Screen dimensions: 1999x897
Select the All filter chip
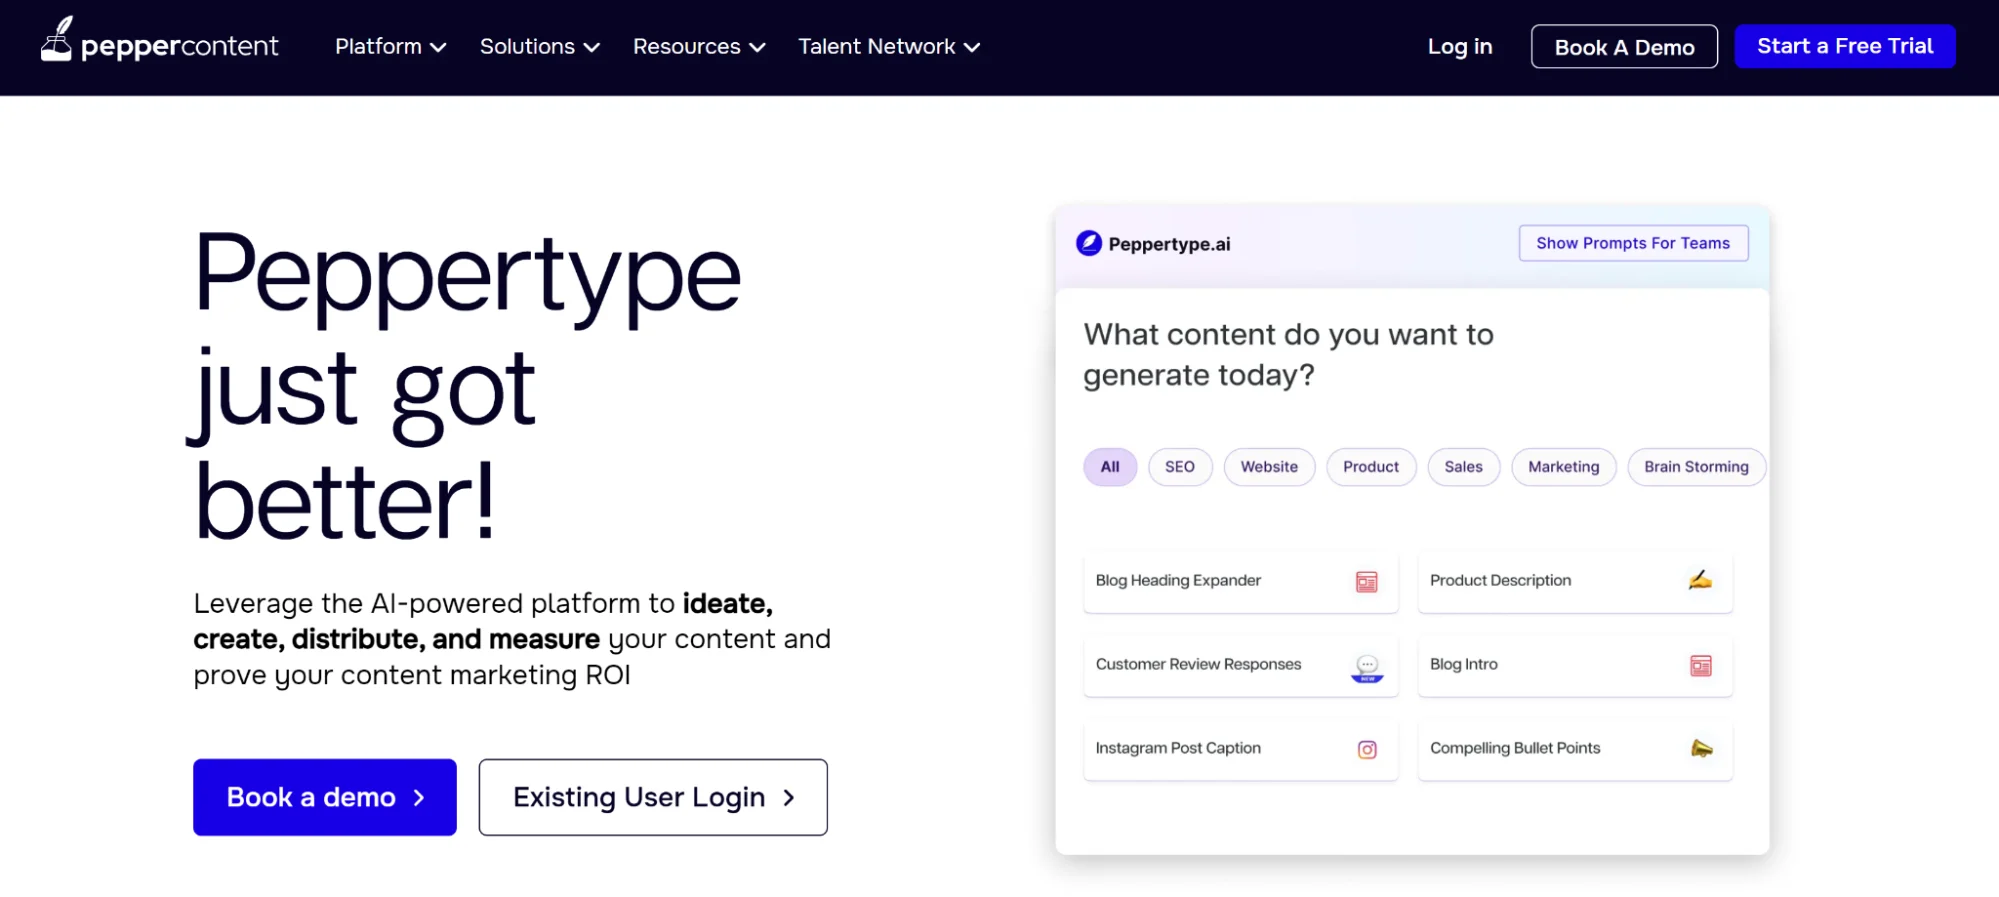[1109, 467]
